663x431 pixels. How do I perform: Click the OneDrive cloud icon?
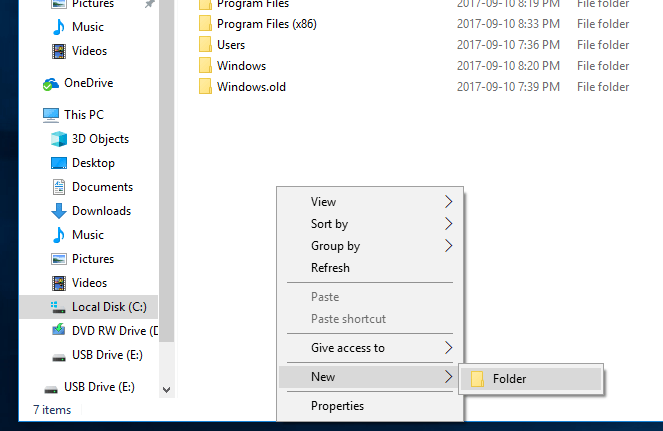point(51,84)
